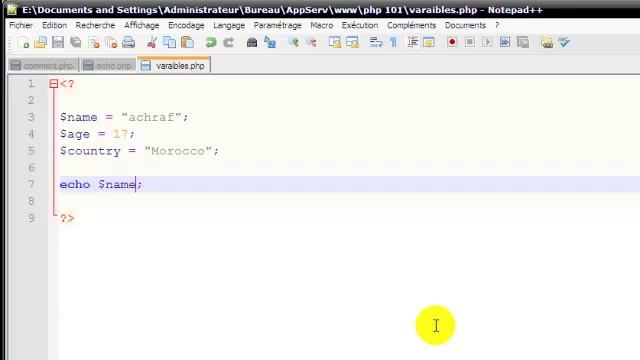Click the "achraf" string on line 3

[x=151, y=118]
